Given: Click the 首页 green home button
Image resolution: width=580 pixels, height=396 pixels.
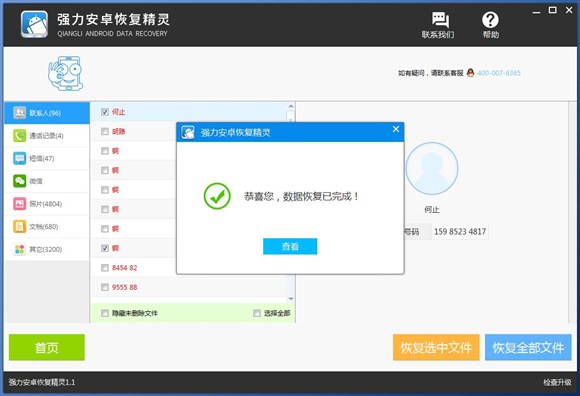Looking at the screenshot, I should (47, 347).
